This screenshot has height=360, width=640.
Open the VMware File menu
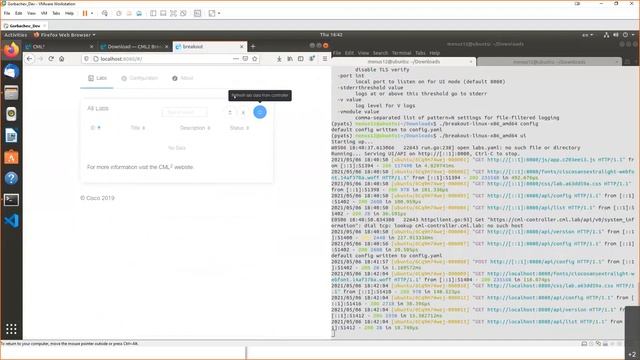pyautogui.click(x=7, y=13)
